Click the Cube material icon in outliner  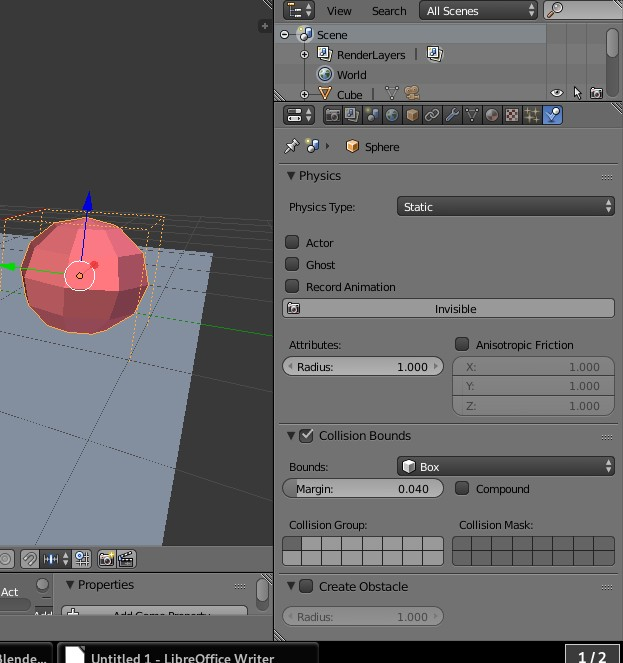tap(412, 93)
